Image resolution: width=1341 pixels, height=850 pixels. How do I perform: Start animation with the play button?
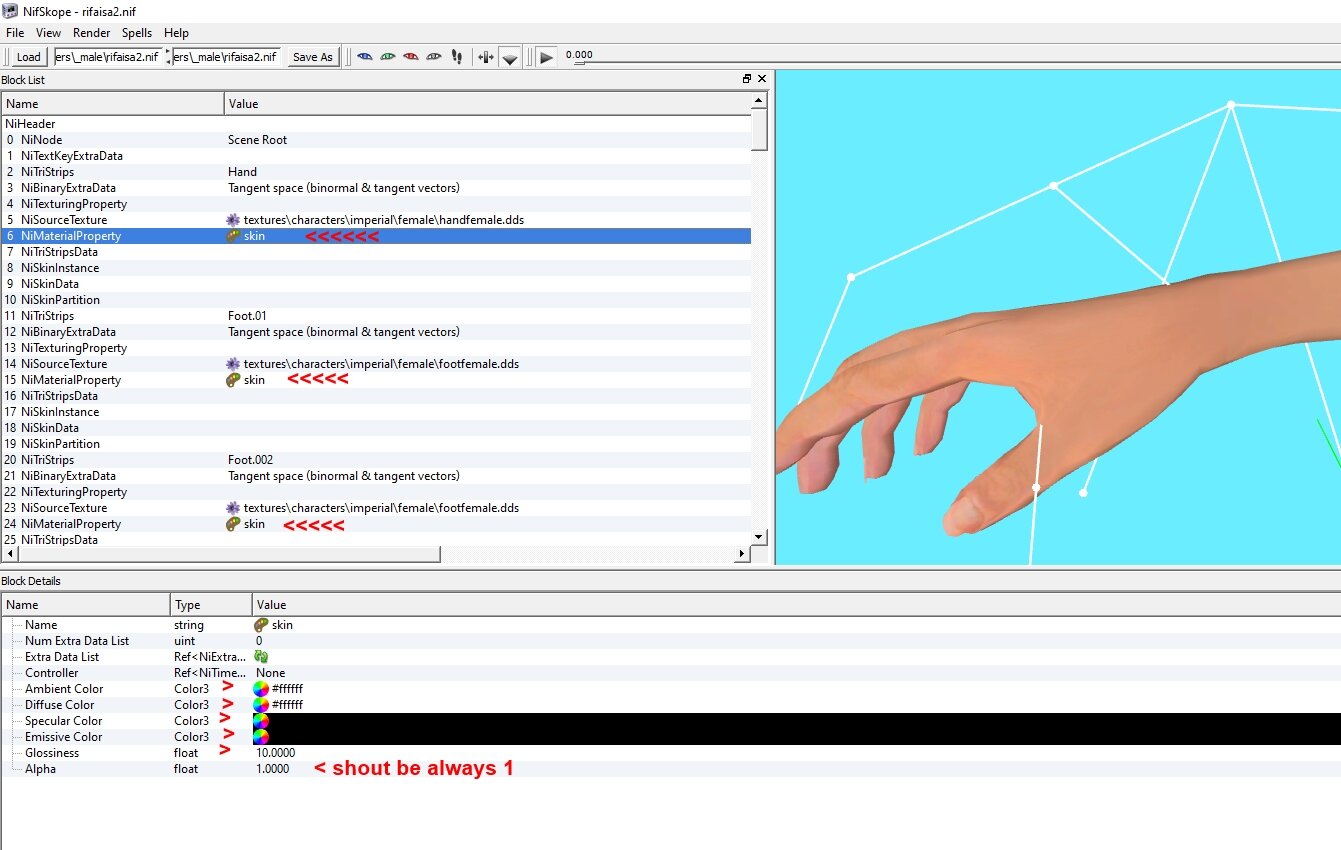point(546,57)
